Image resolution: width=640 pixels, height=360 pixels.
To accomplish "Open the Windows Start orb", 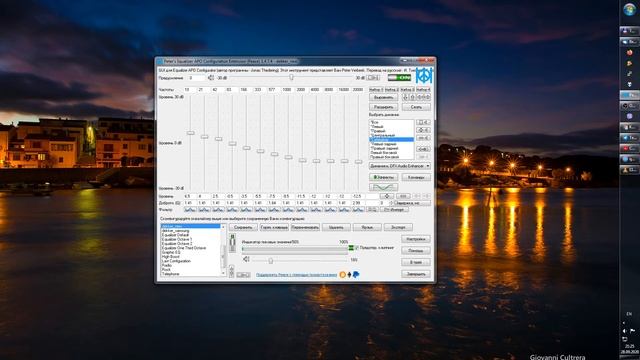I will tap(629, 9).
